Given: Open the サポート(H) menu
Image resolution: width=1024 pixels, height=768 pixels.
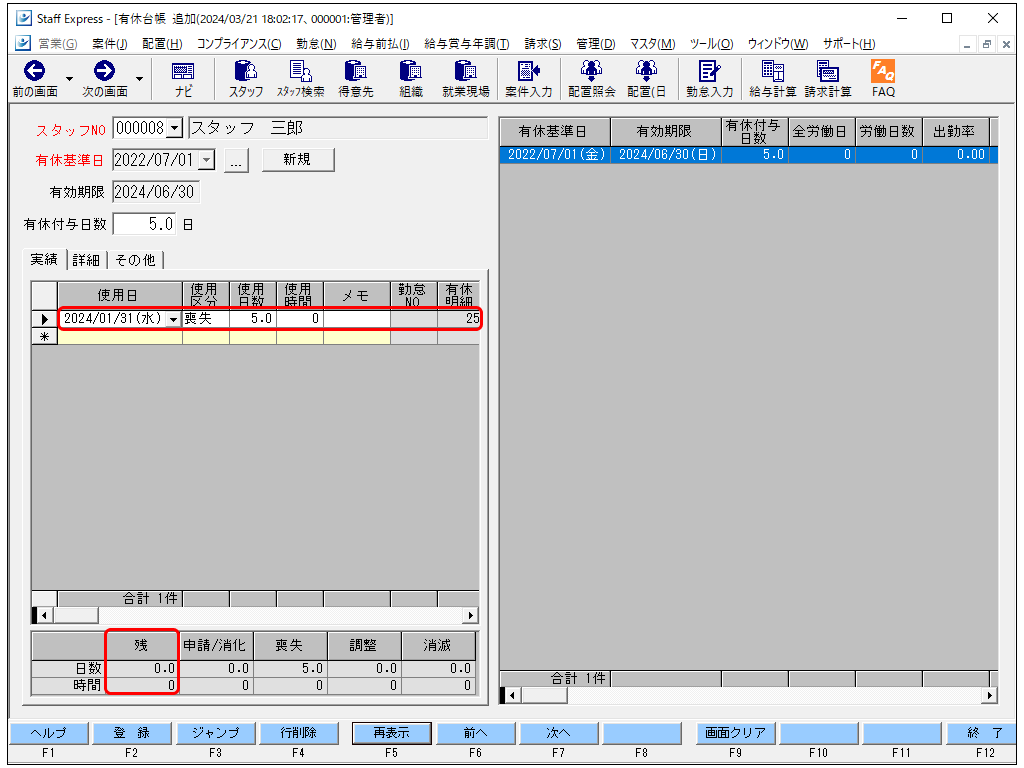Looking at the screenshot, I should pos(848,44).
